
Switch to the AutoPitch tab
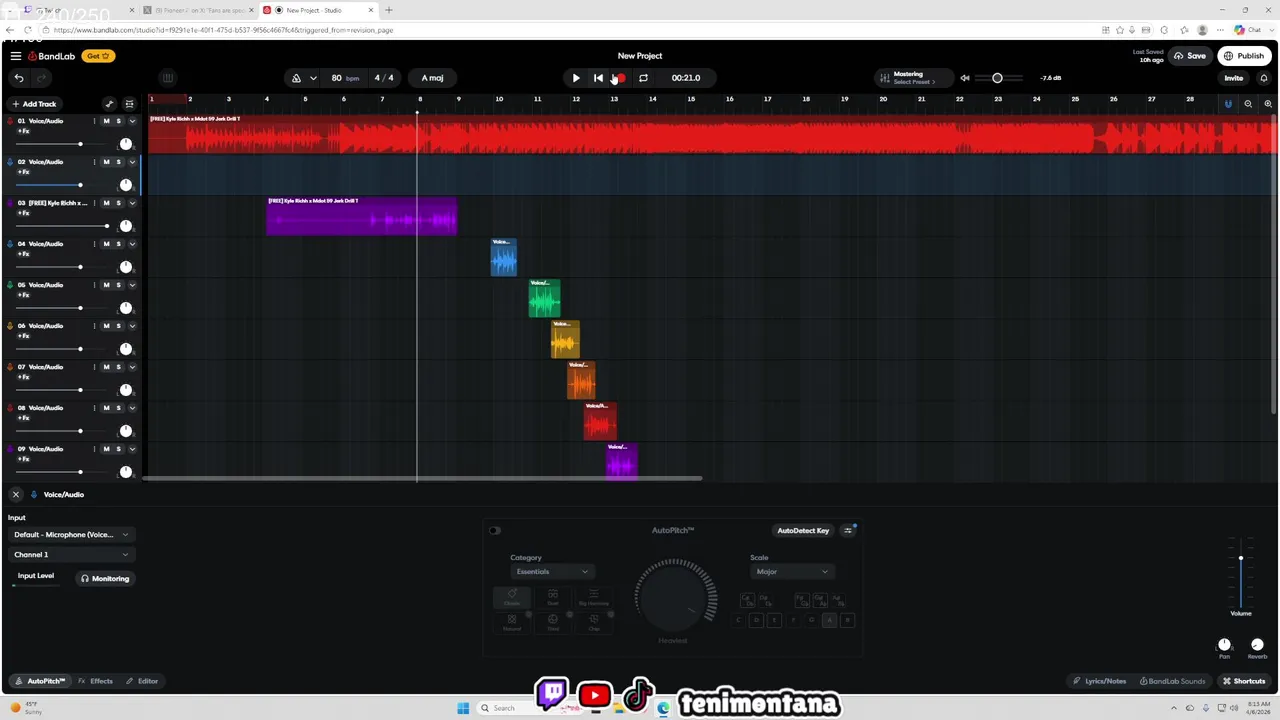click(x=39, y=681)
